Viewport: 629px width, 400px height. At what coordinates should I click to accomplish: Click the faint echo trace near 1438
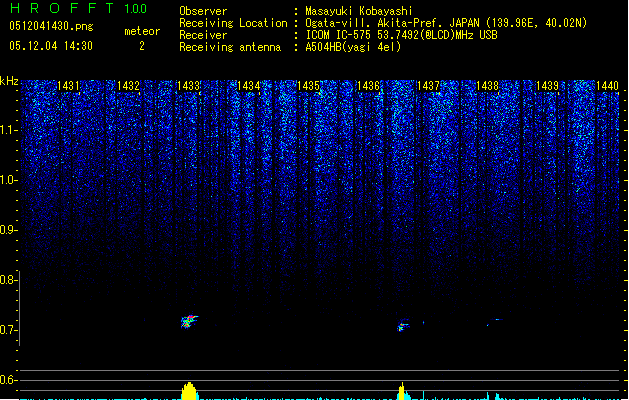pos(495,321)
